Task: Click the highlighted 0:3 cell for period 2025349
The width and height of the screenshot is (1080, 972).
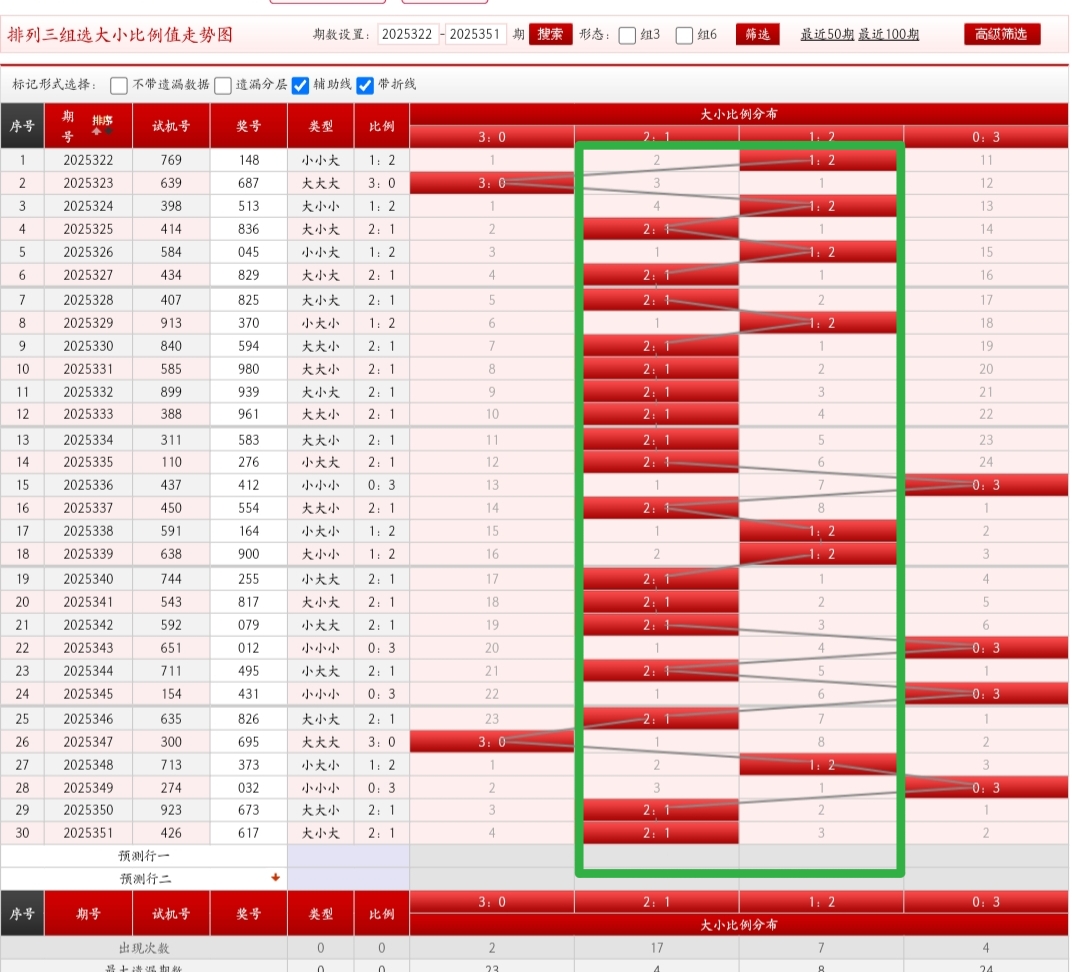Action: point(986,788)
